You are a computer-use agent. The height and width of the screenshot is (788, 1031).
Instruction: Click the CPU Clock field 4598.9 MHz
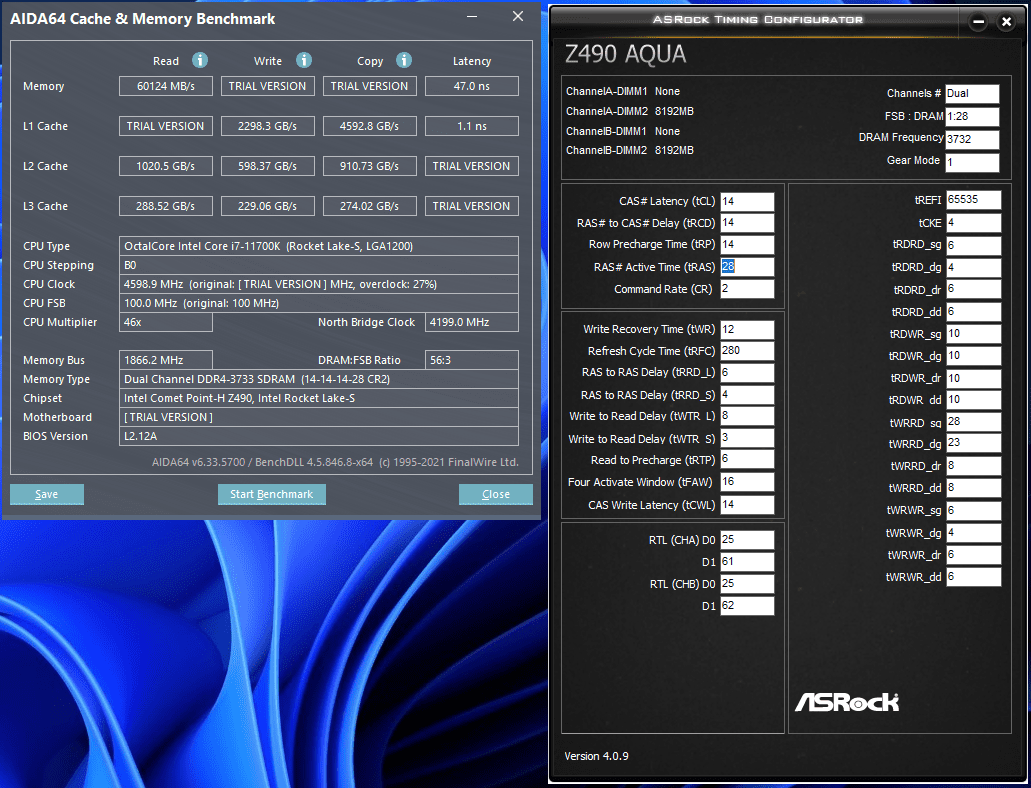click(319, 284)
